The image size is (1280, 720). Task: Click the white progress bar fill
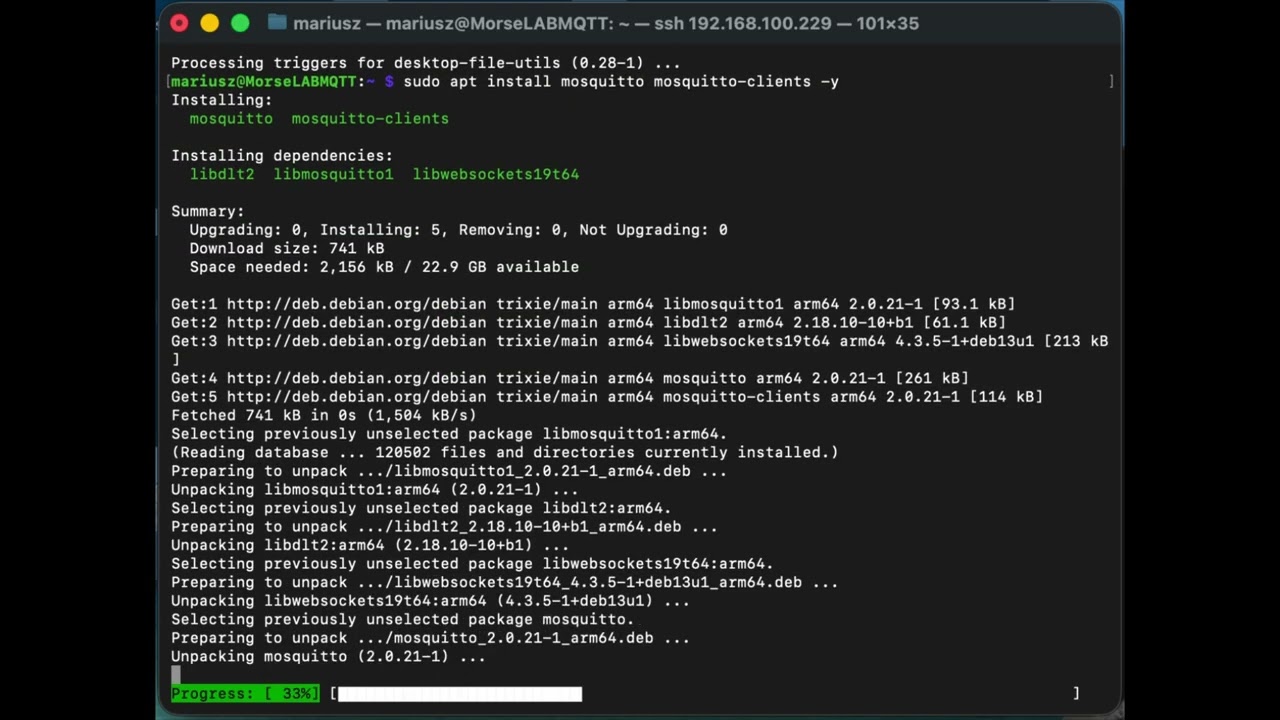tap(460, 694)
